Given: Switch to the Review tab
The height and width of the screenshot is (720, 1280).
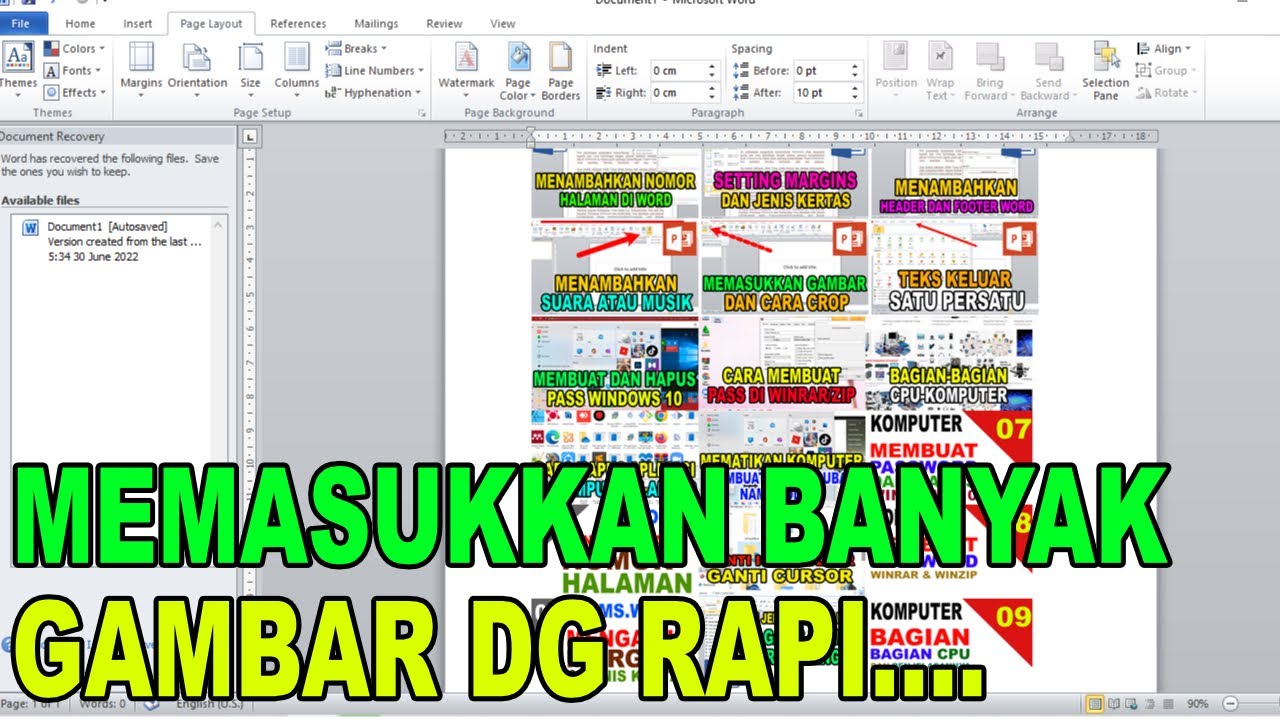Looking at the screenshot, I should tap(444, 23).
